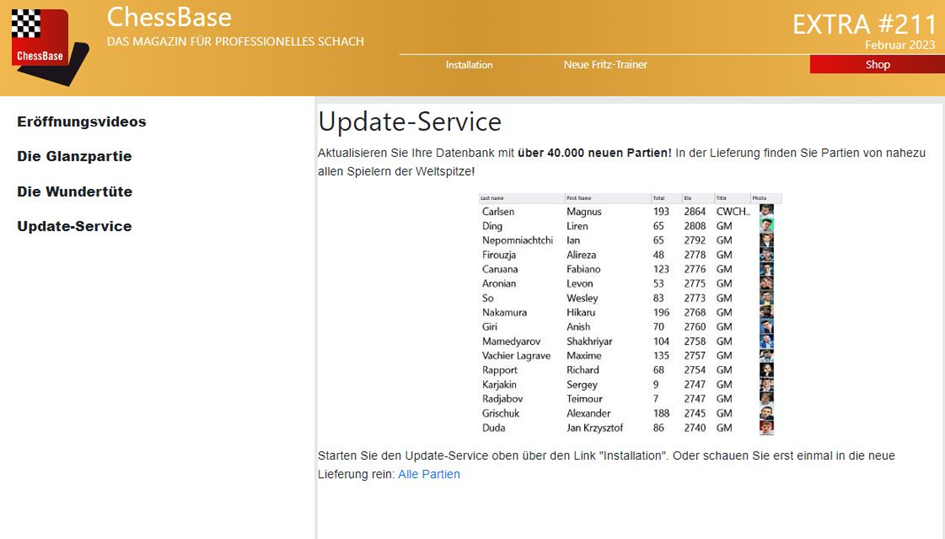Click the First Name column header
Screen dimensions: 945x539
click(x=579, y=198)
